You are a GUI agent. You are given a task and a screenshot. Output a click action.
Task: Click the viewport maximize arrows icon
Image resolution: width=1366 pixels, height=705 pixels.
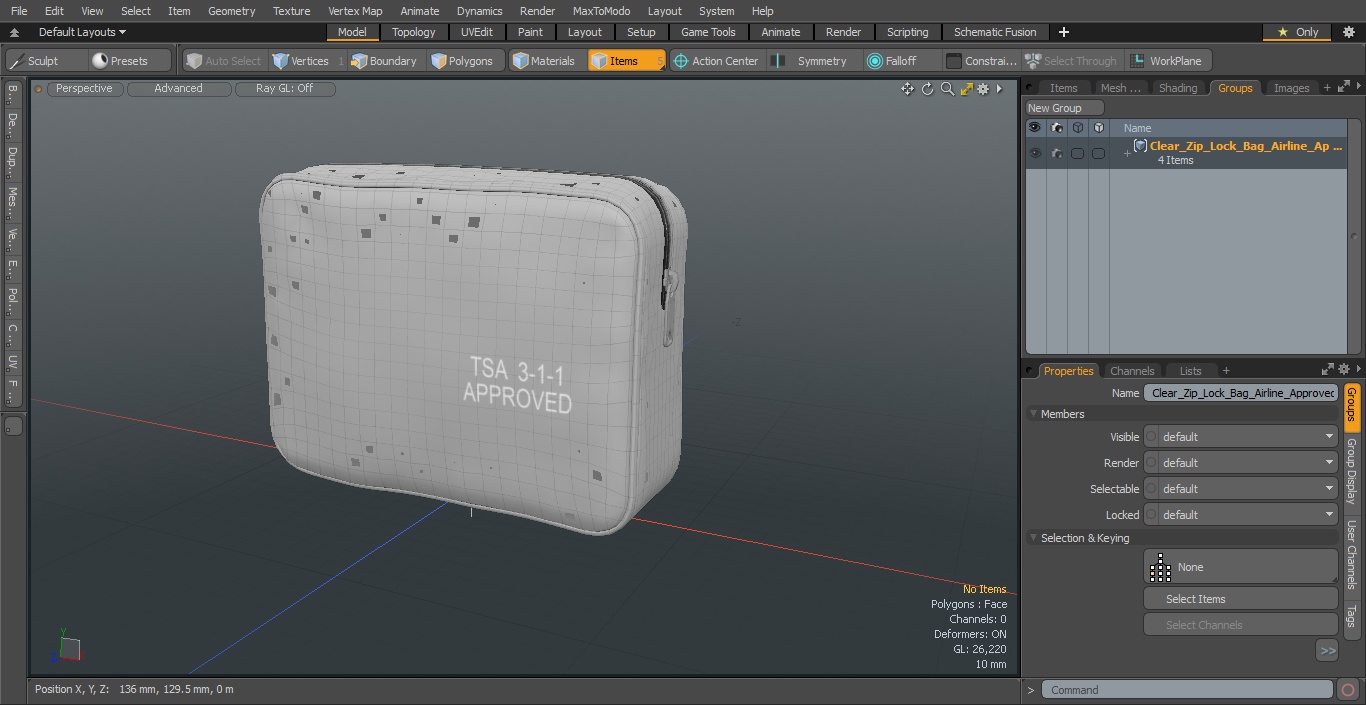tap(966, 89)
